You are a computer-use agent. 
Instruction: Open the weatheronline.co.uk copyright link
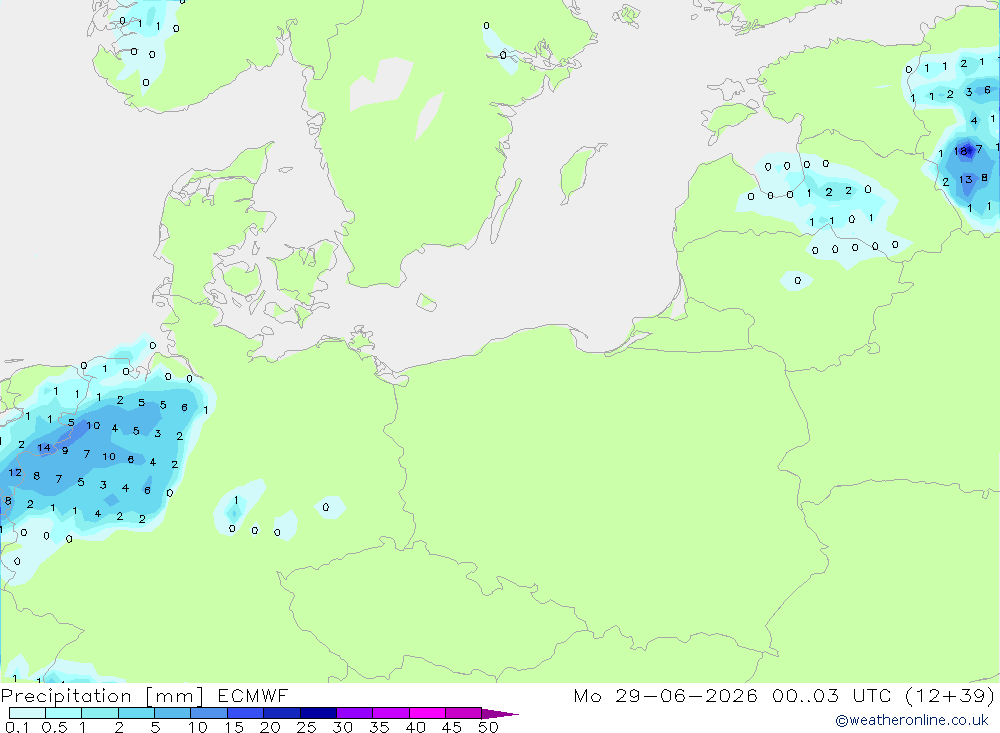(912, 720)
